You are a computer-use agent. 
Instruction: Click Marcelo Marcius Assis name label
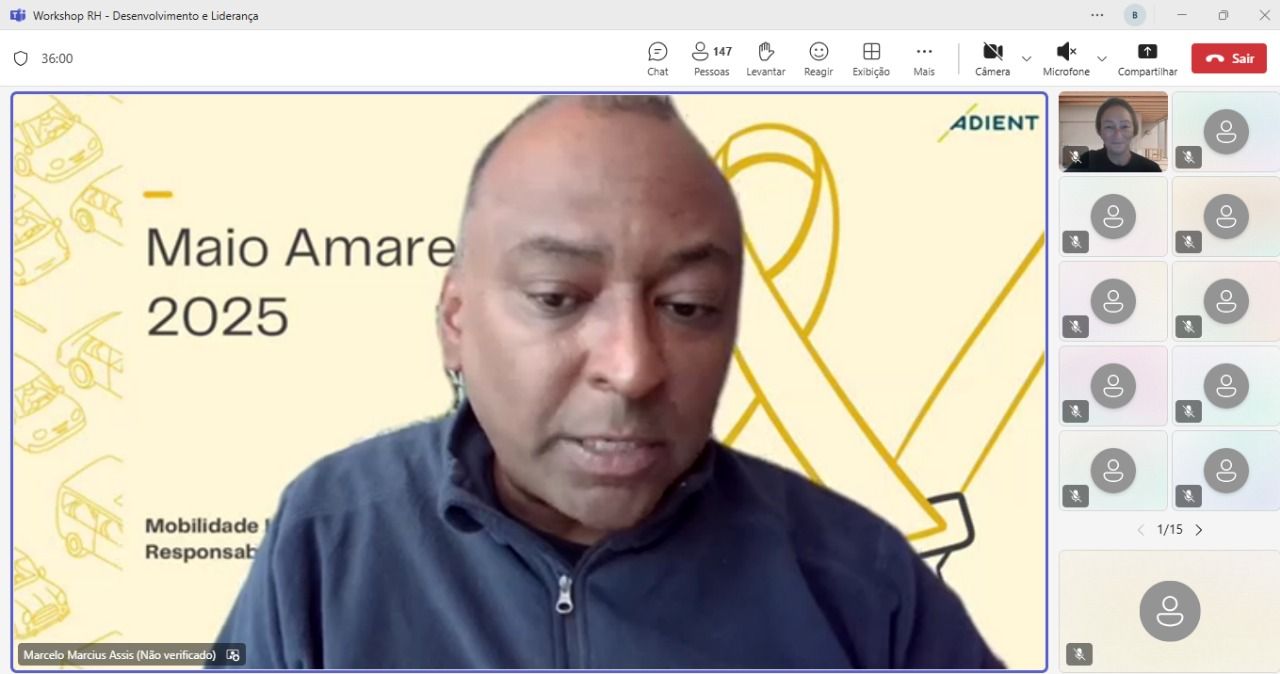[119, 655]
